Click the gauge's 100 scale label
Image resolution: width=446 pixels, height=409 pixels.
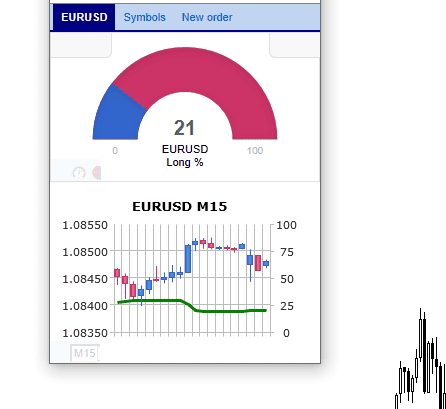(x=255, y=151)
